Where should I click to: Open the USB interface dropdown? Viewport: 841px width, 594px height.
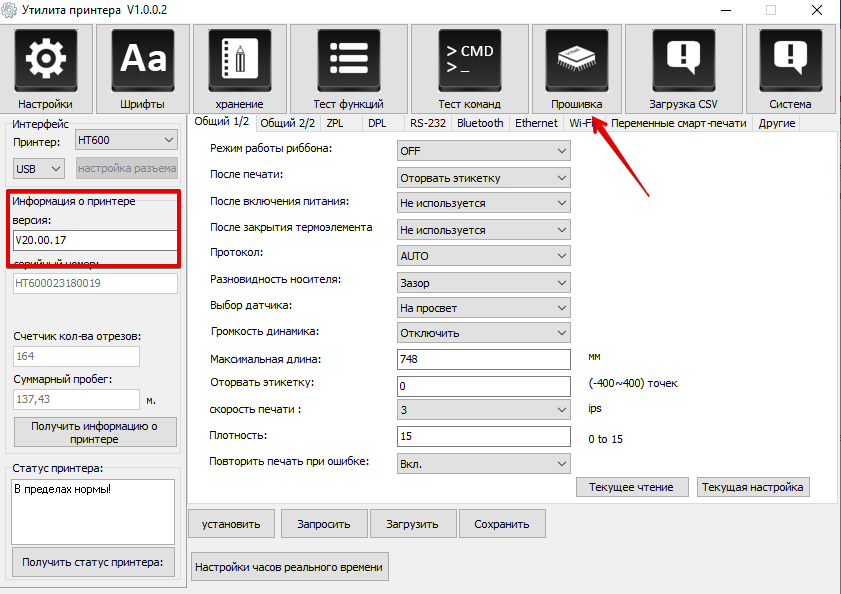(x=39, y=168)
